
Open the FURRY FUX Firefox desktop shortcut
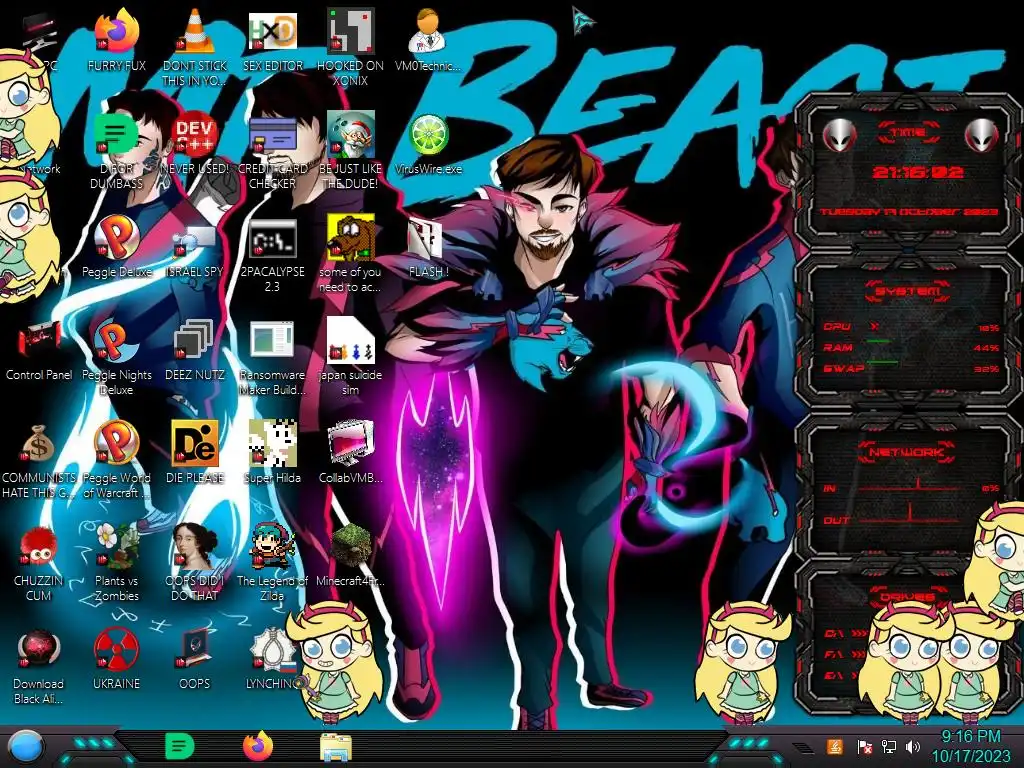pyautogui.click(x=117, y=31)
